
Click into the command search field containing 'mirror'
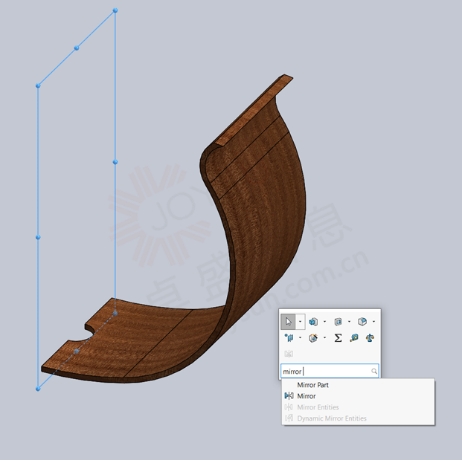[x=329, y=371]
